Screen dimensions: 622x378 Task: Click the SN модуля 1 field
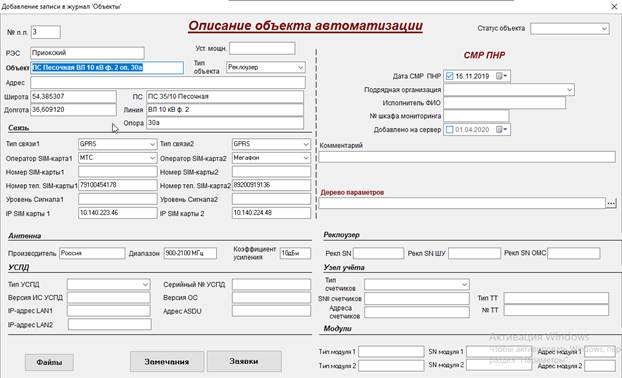499,352
